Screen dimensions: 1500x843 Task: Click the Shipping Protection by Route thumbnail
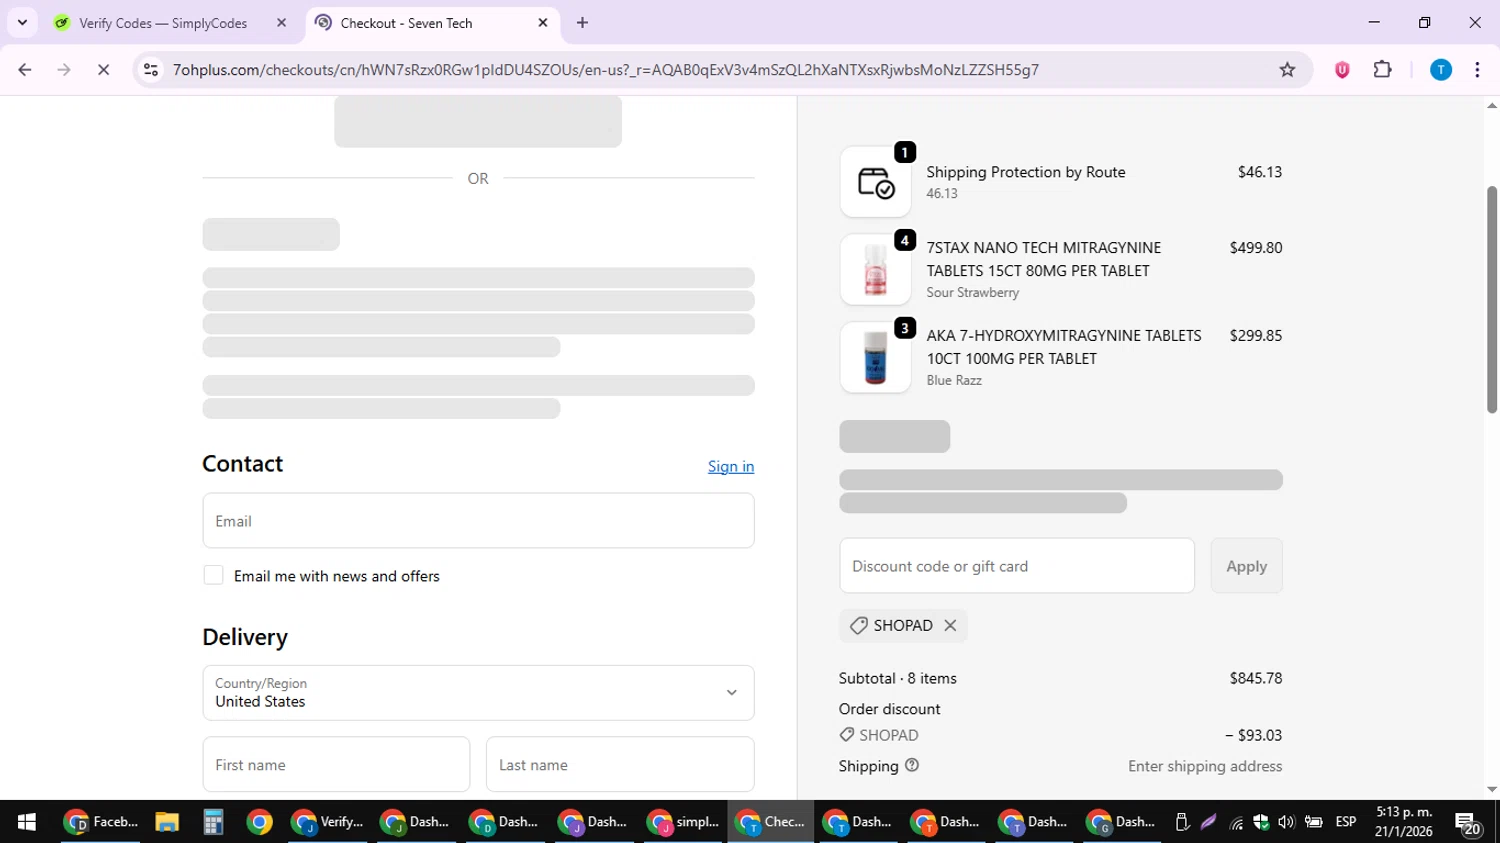click(875, 182)
